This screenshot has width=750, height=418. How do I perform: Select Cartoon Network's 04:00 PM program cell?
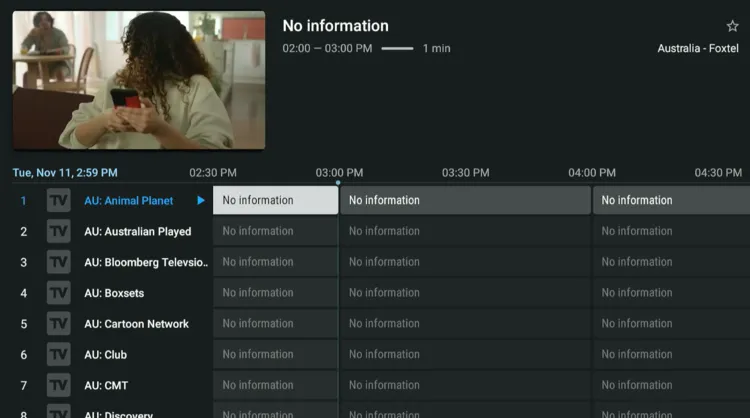(x=671, y=324)
